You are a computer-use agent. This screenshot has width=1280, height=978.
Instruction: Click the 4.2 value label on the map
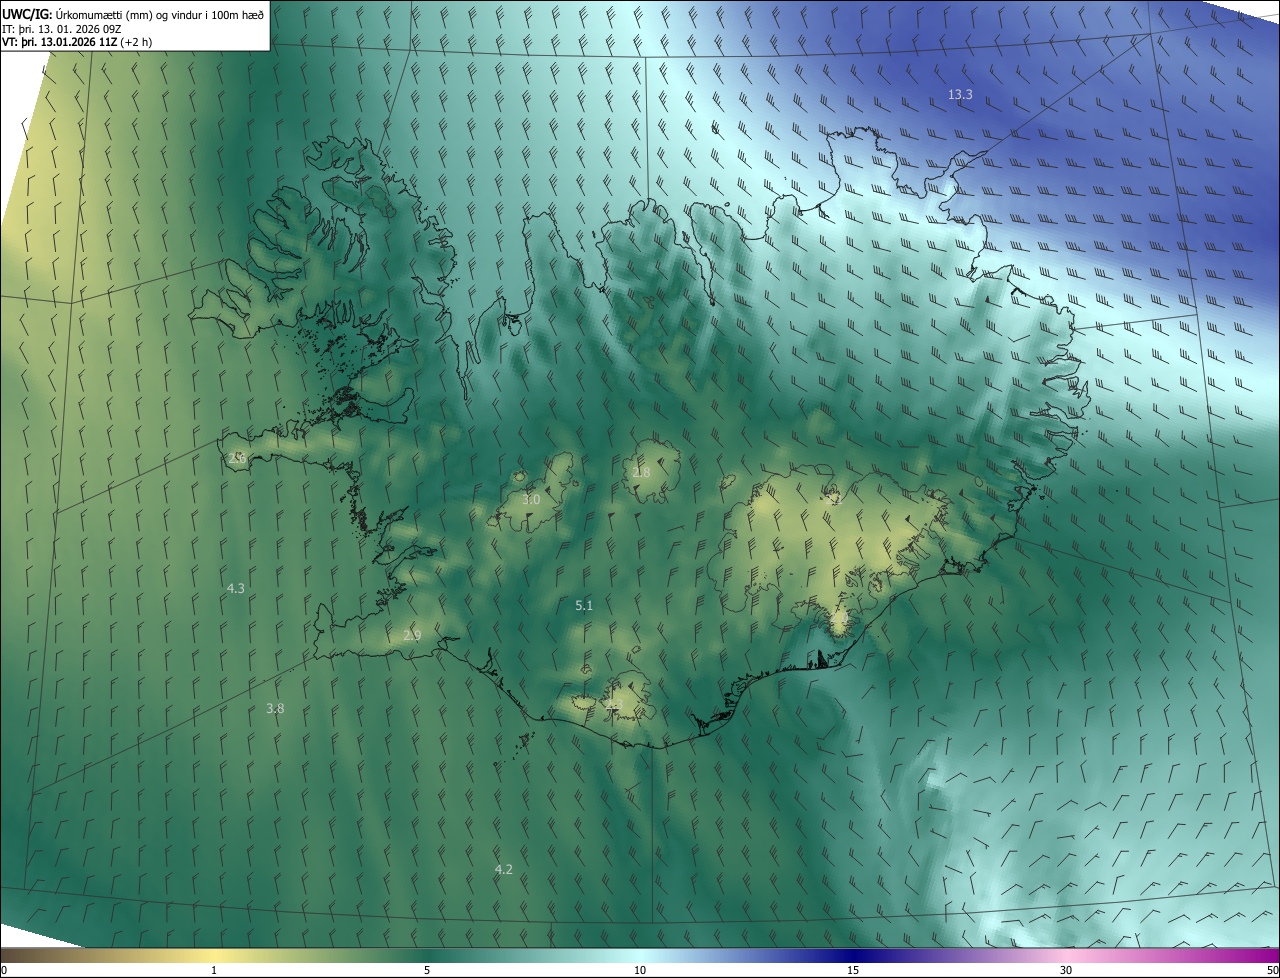[x=503, y=869]
